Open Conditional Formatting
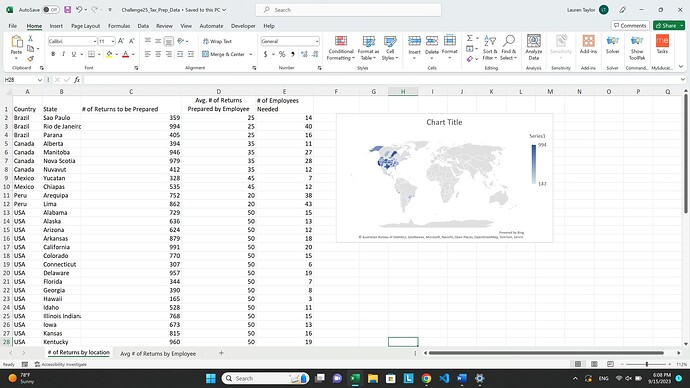 tap(341, 48)
